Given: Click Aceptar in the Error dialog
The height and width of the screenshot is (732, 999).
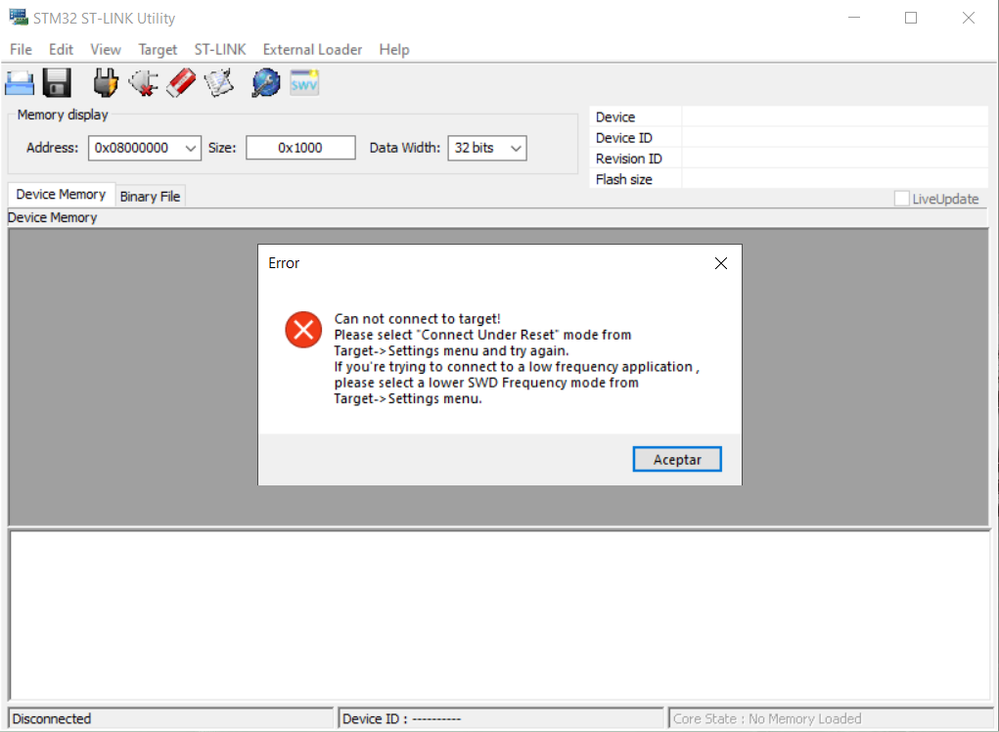Looking at the screenshot, I should pos(677,459).
